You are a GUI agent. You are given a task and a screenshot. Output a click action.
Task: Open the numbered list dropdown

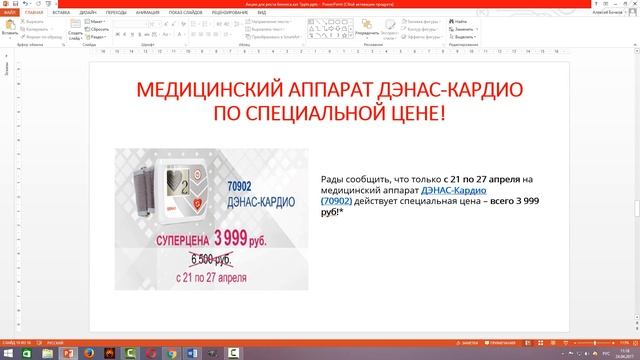206,24
